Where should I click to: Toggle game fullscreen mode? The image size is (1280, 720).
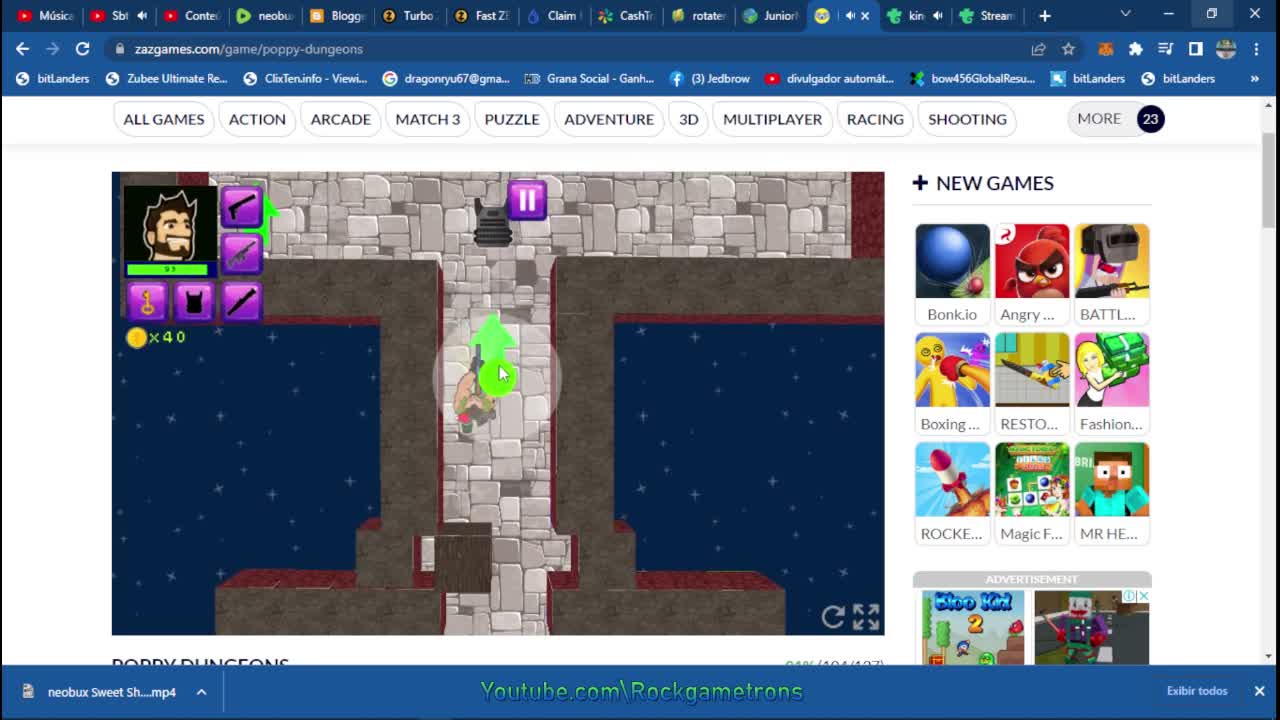[x=866, y=617]
